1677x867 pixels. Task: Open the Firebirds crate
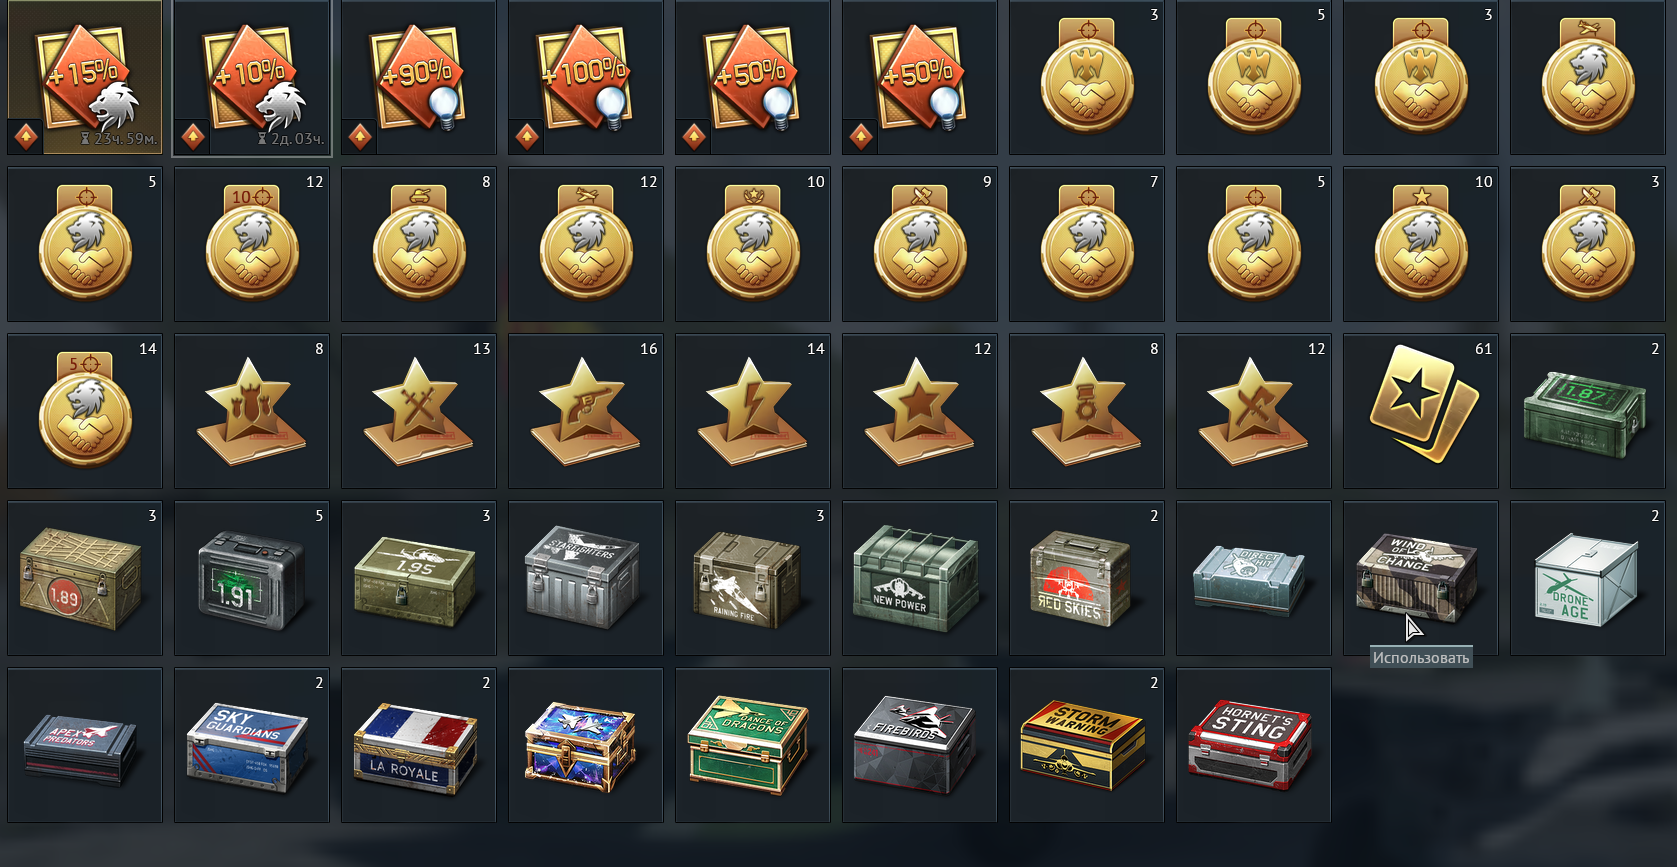click(920, 745)
